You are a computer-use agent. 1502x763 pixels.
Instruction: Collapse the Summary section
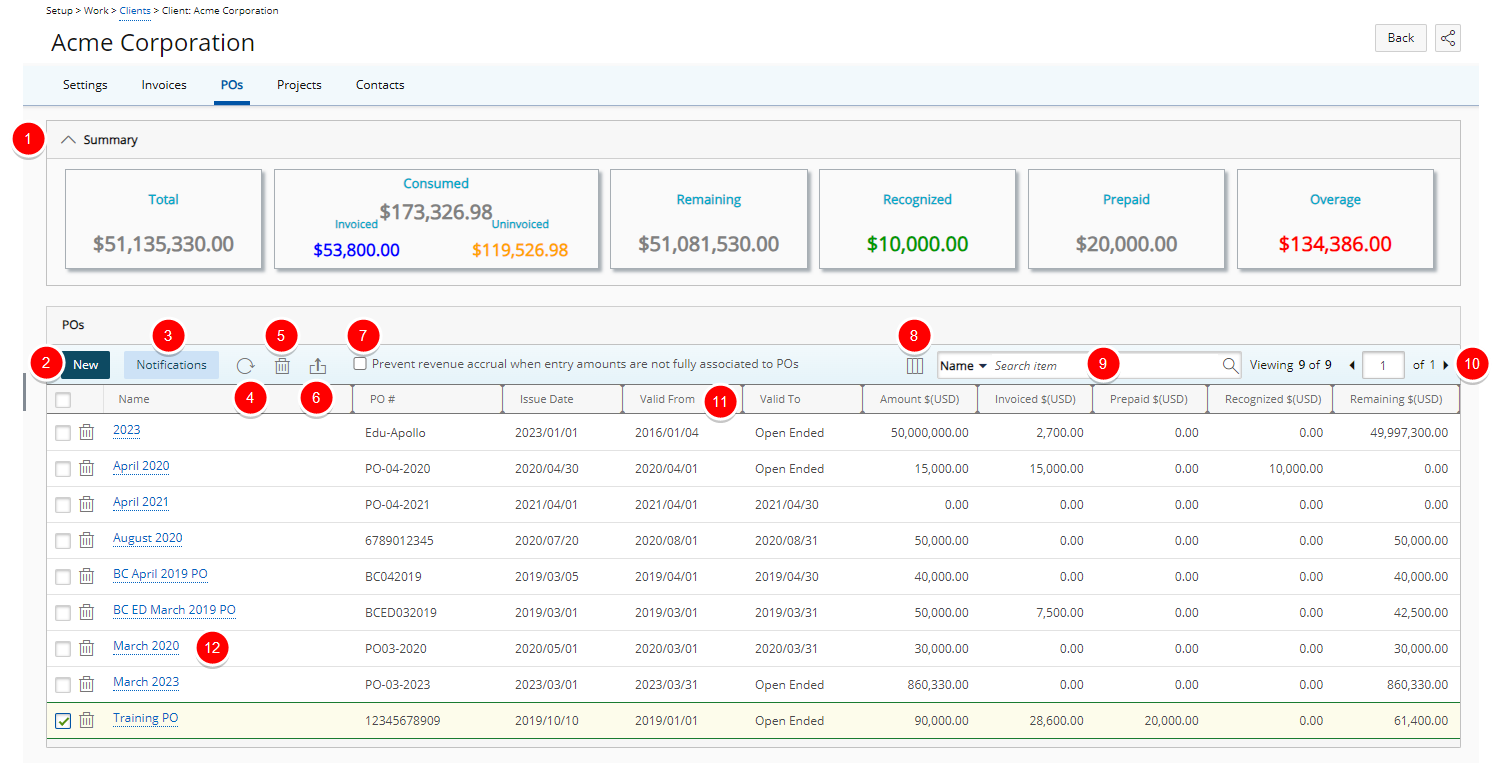(x=68, y=140)
